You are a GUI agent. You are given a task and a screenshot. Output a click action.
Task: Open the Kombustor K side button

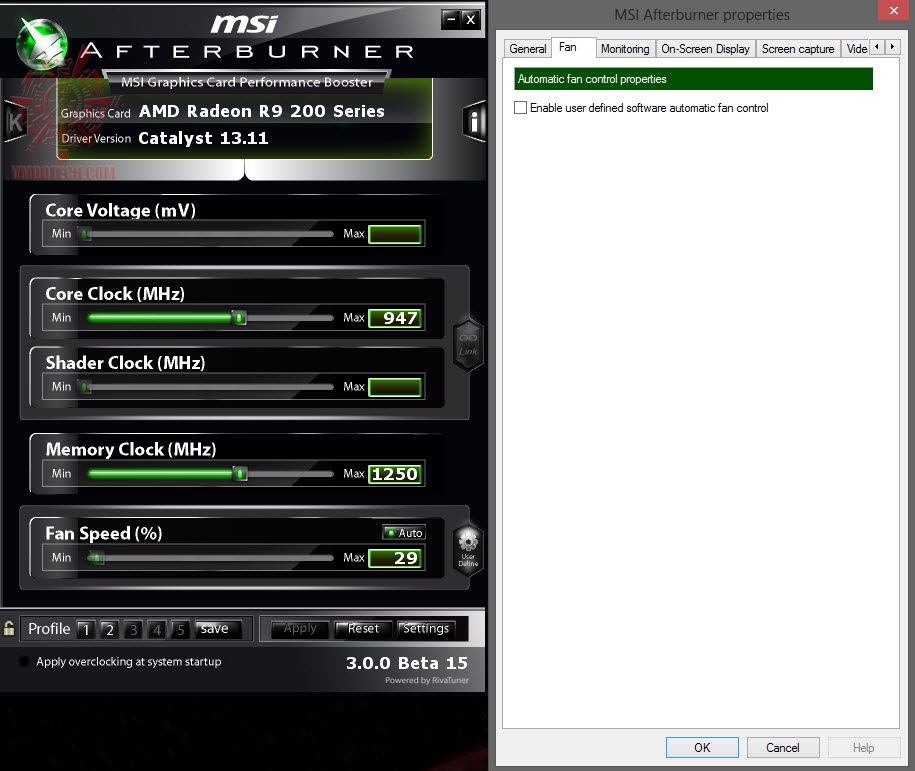[x=14, y=122]
